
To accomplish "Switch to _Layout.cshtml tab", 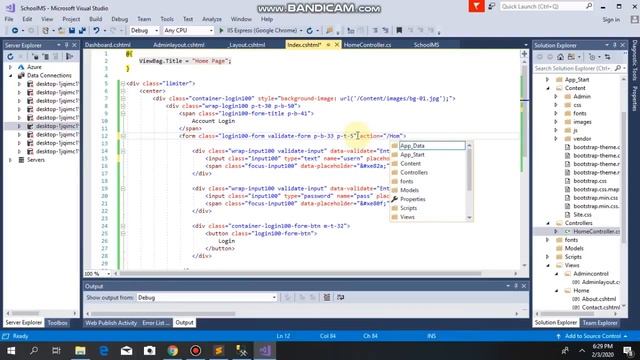I will pos(247,45).
